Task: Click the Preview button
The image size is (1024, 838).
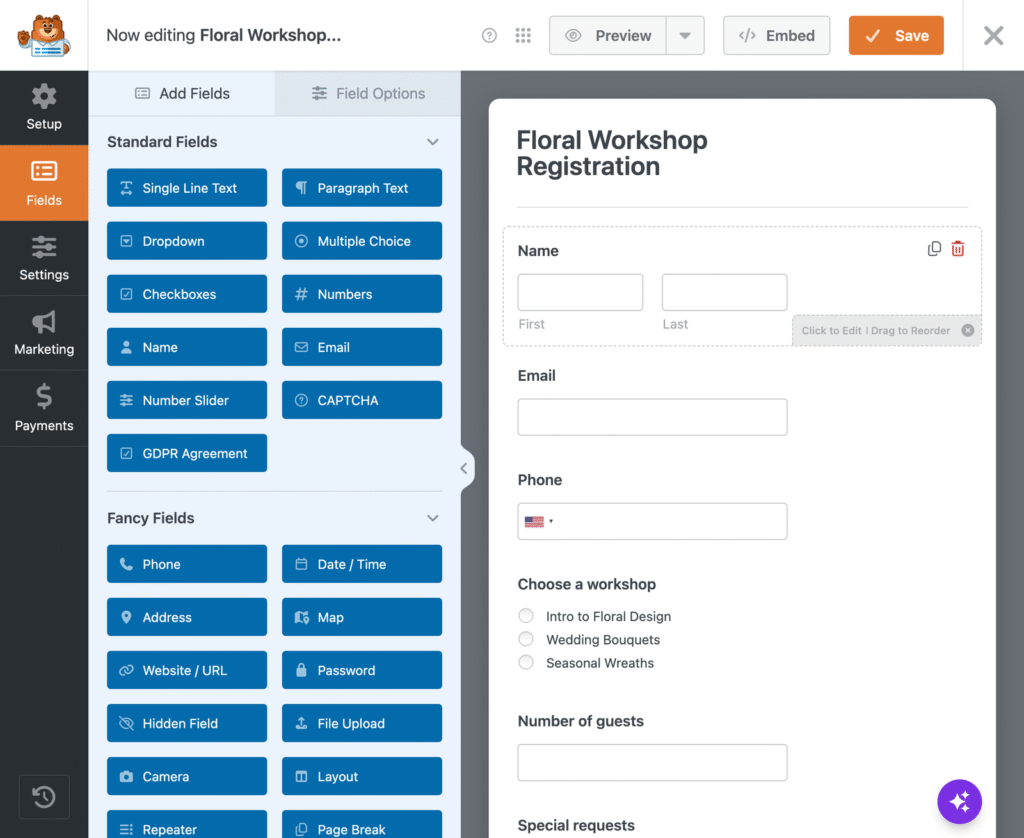Action: click(x=608, y=35)
